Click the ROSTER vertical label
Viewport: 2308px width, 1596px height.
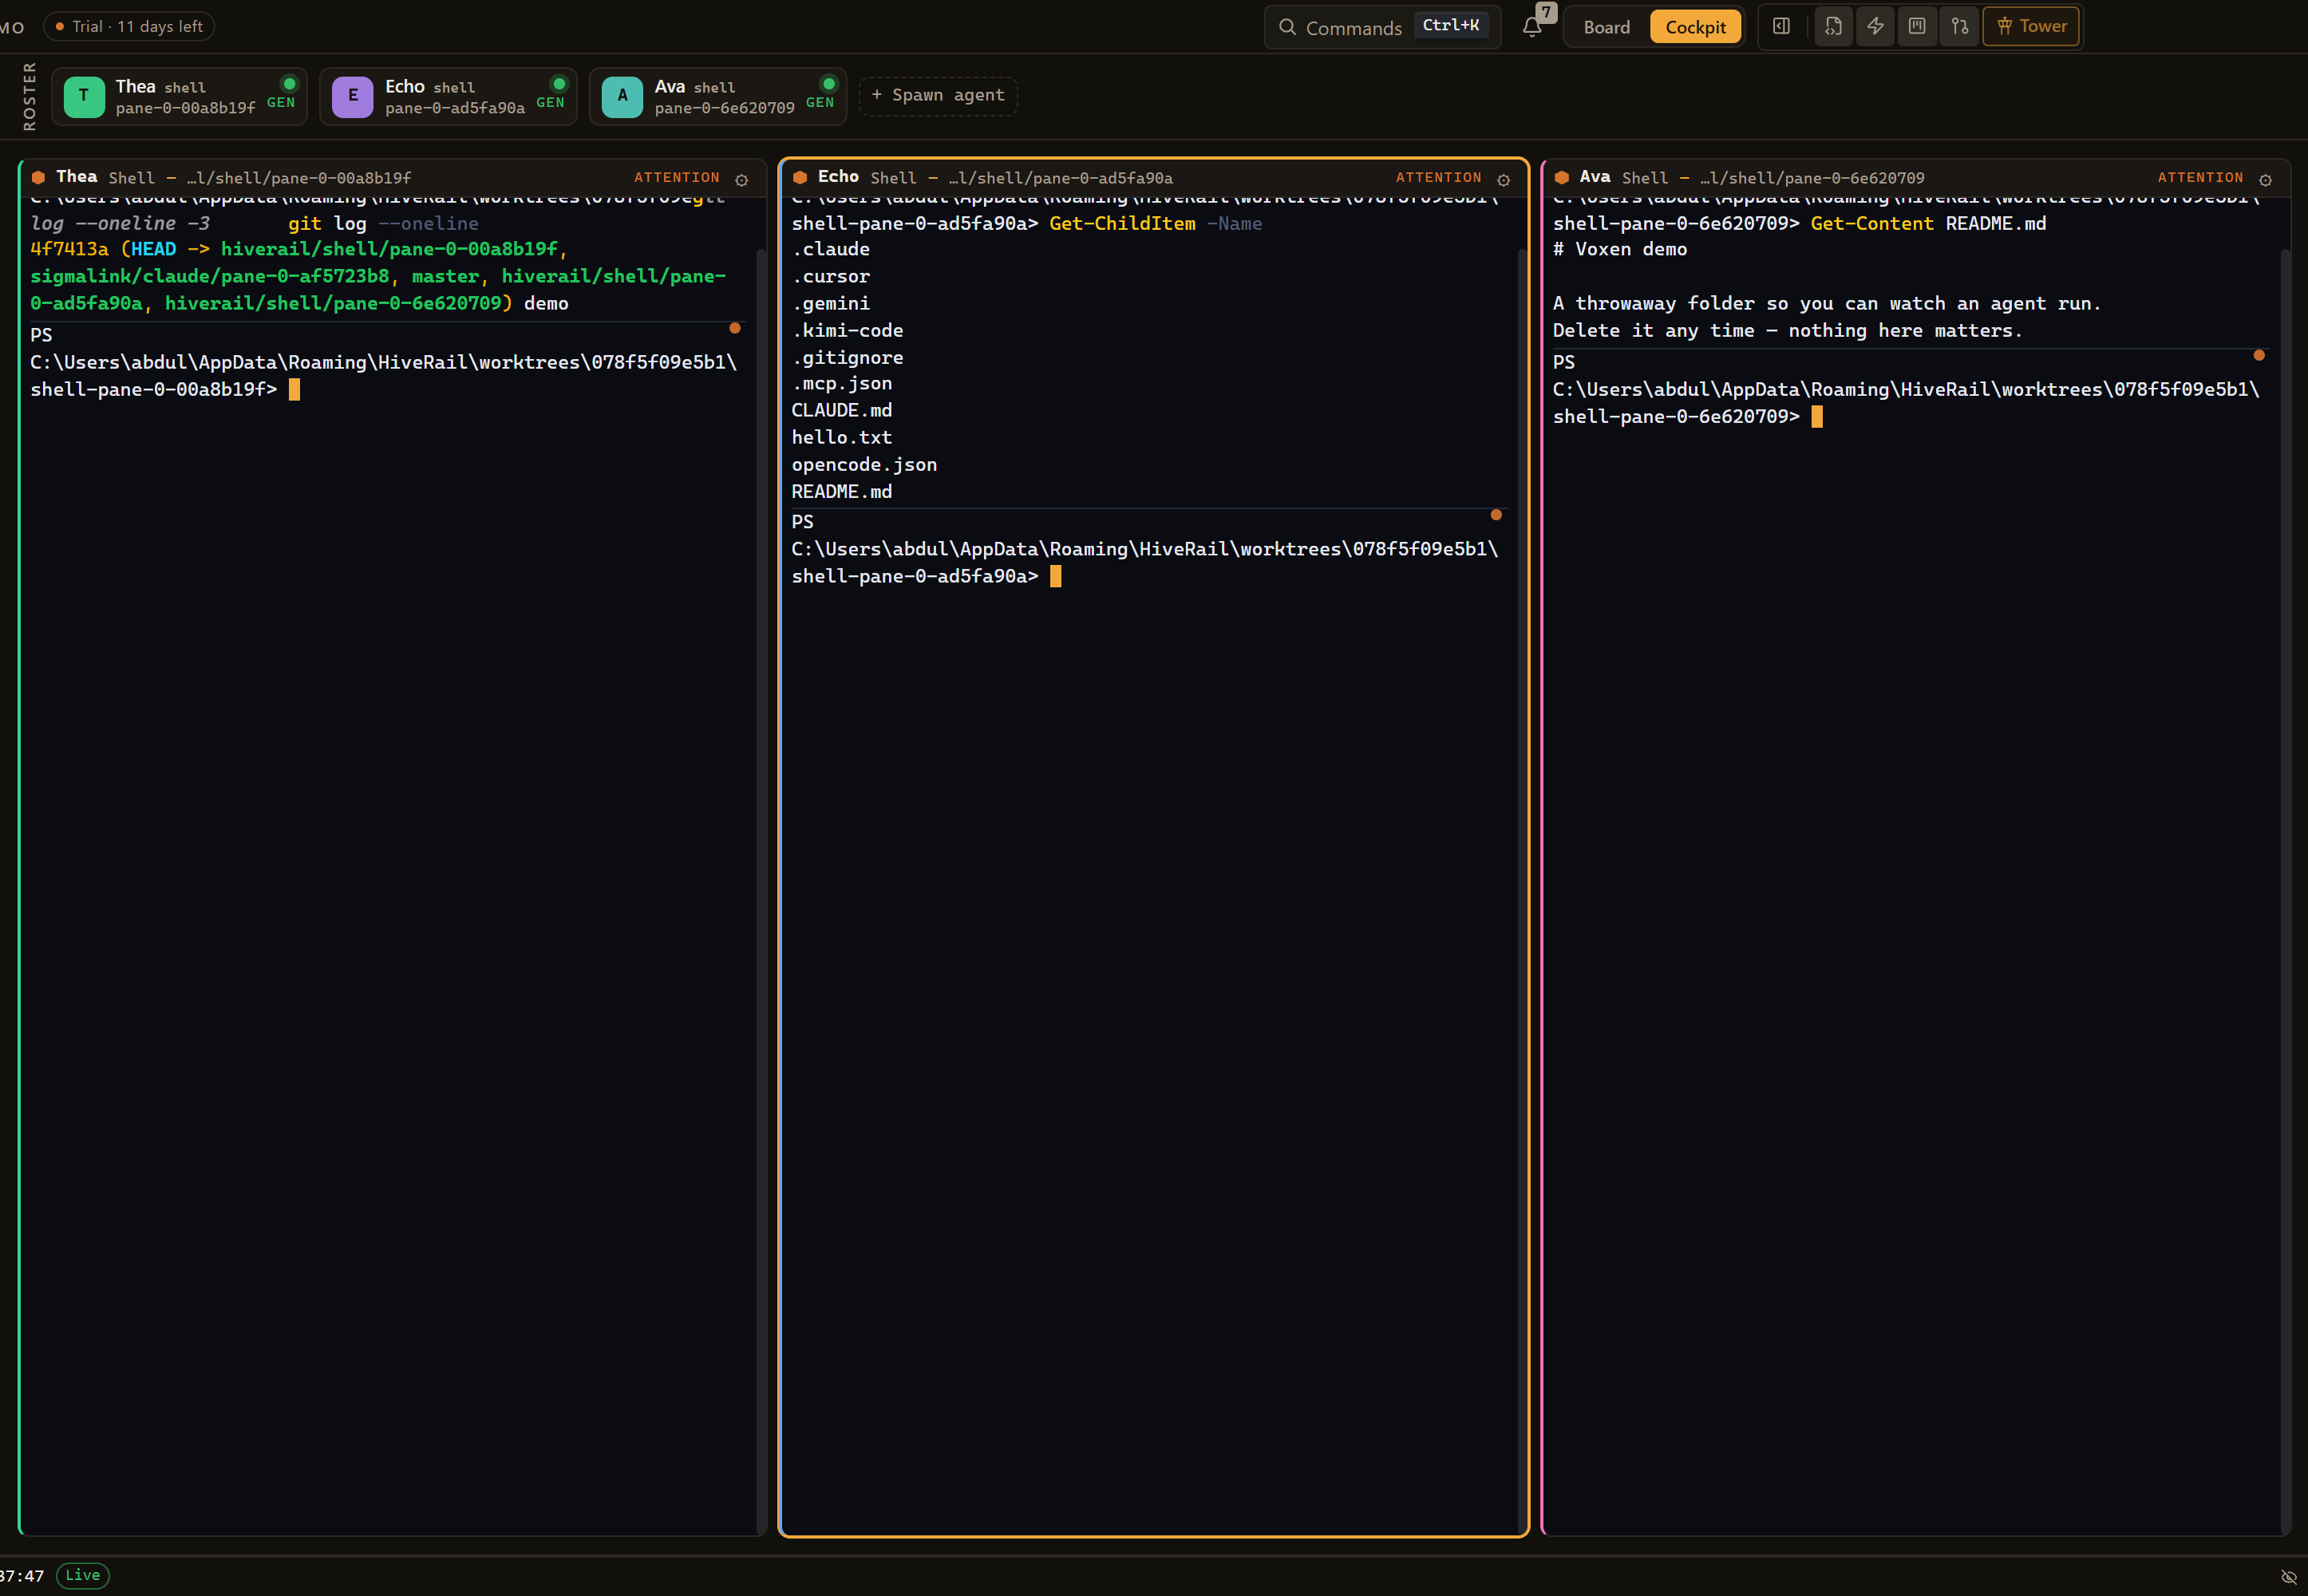point(29,96)
